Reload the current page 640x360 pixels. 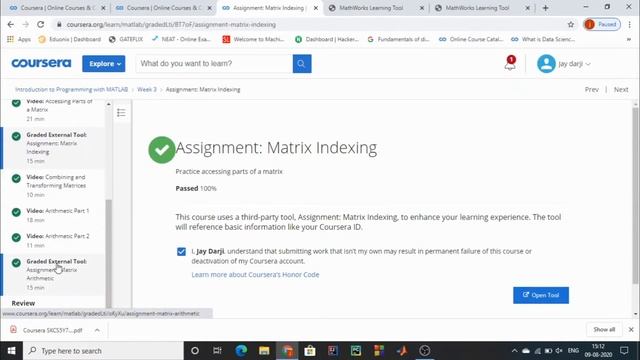[x=40, y=24]
